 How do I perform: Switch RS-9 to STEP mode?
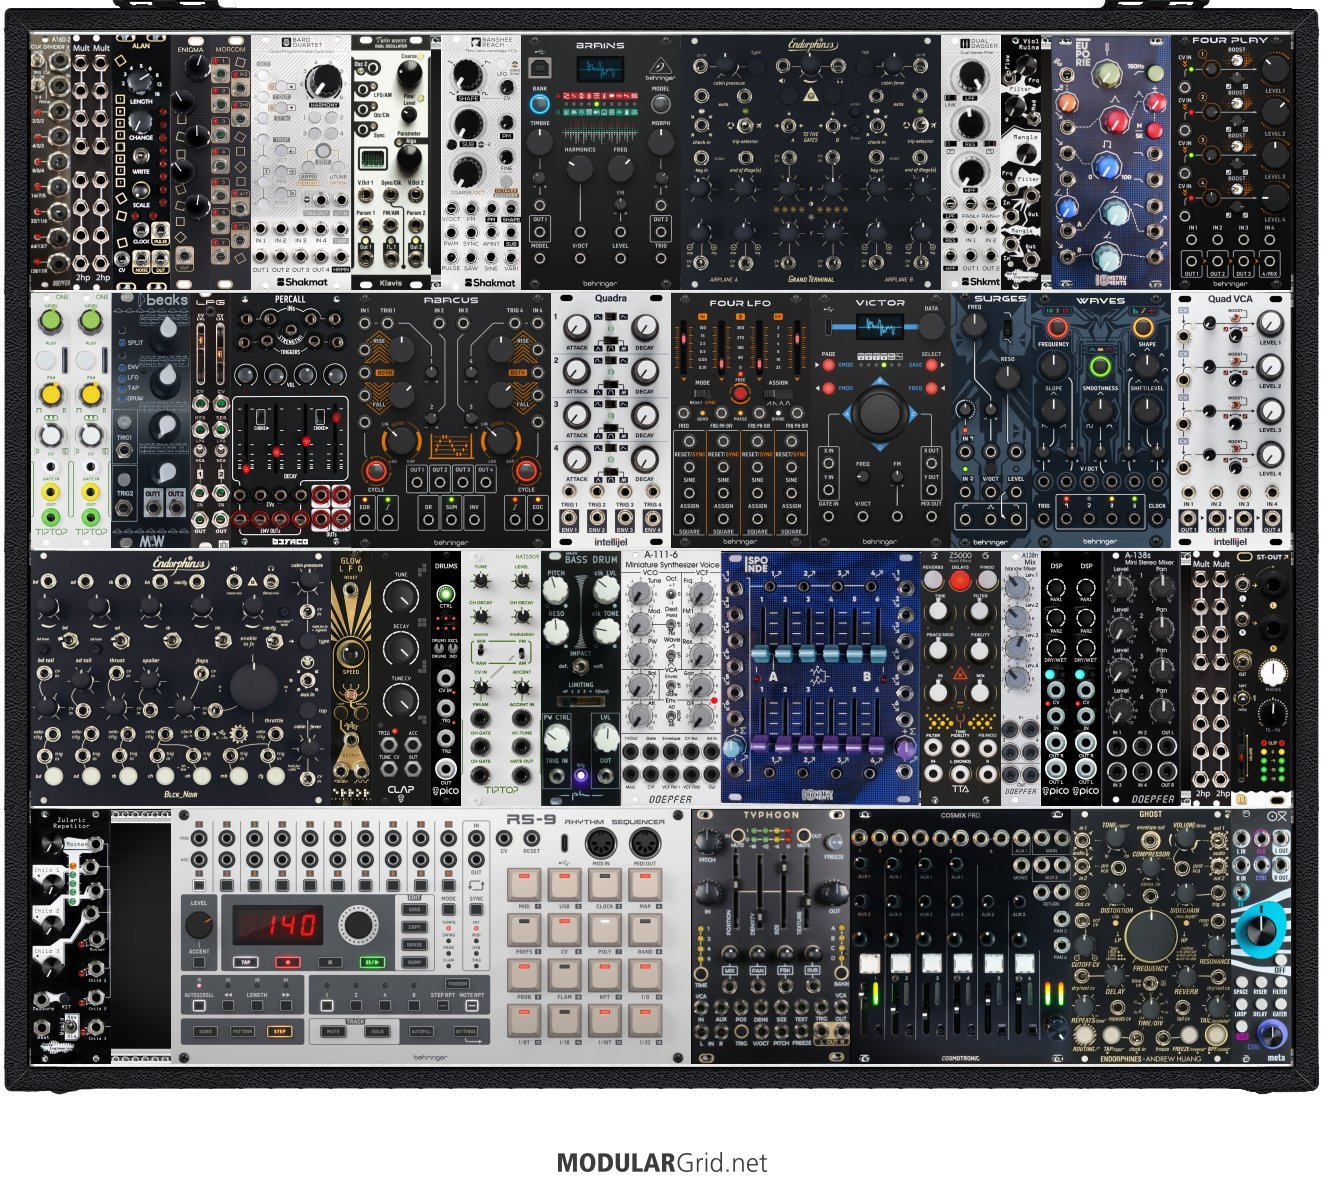279,1031
